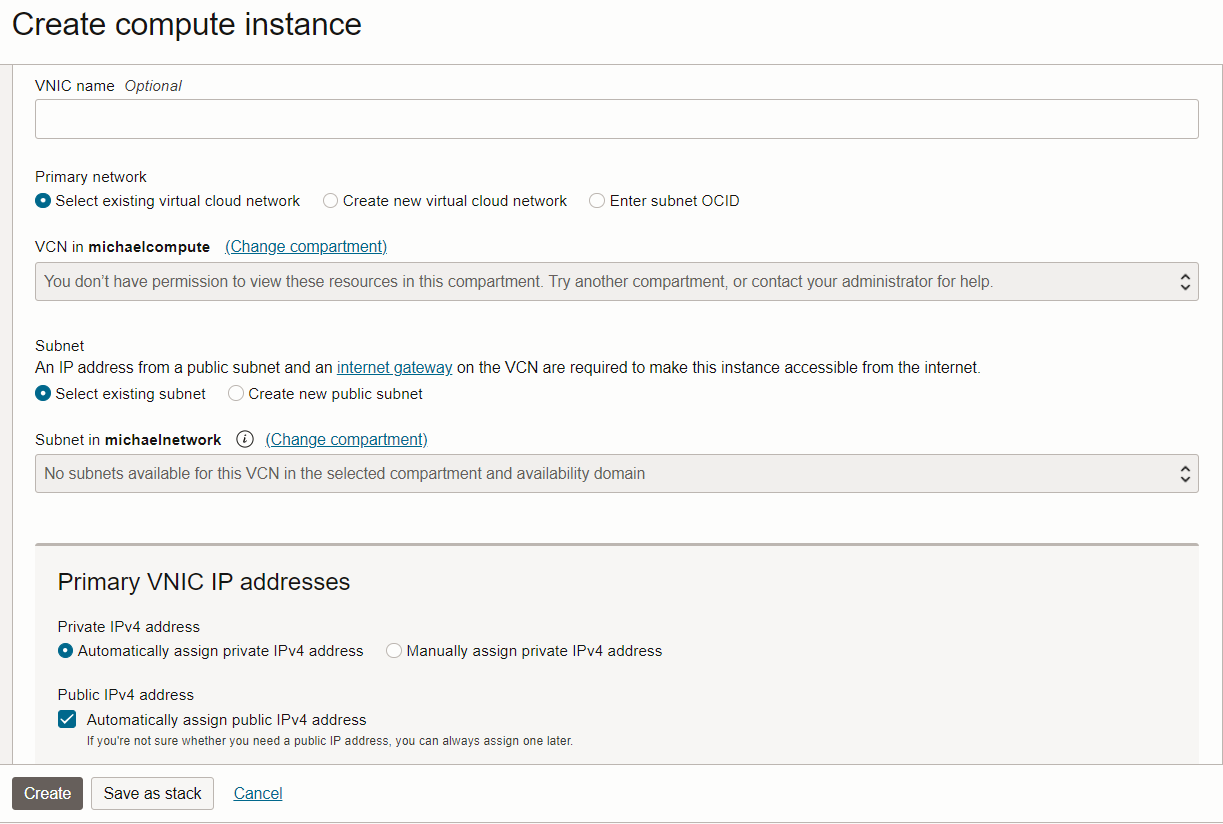Change compartment for the VCN
The width and height of the screenshot is (1223, 824).
click(x=306, y=247)
